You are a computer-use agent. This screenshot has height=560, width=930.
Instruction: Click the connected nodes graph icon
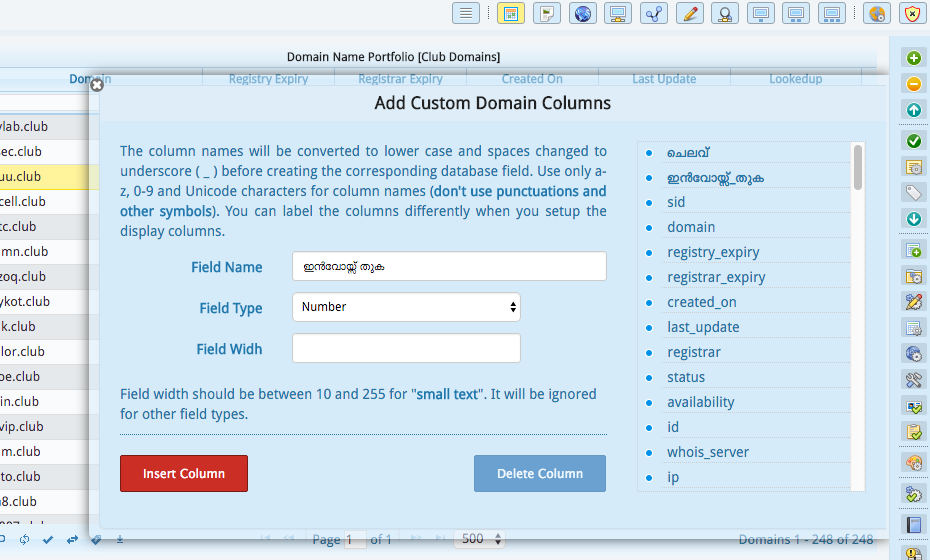coord(654,13)
